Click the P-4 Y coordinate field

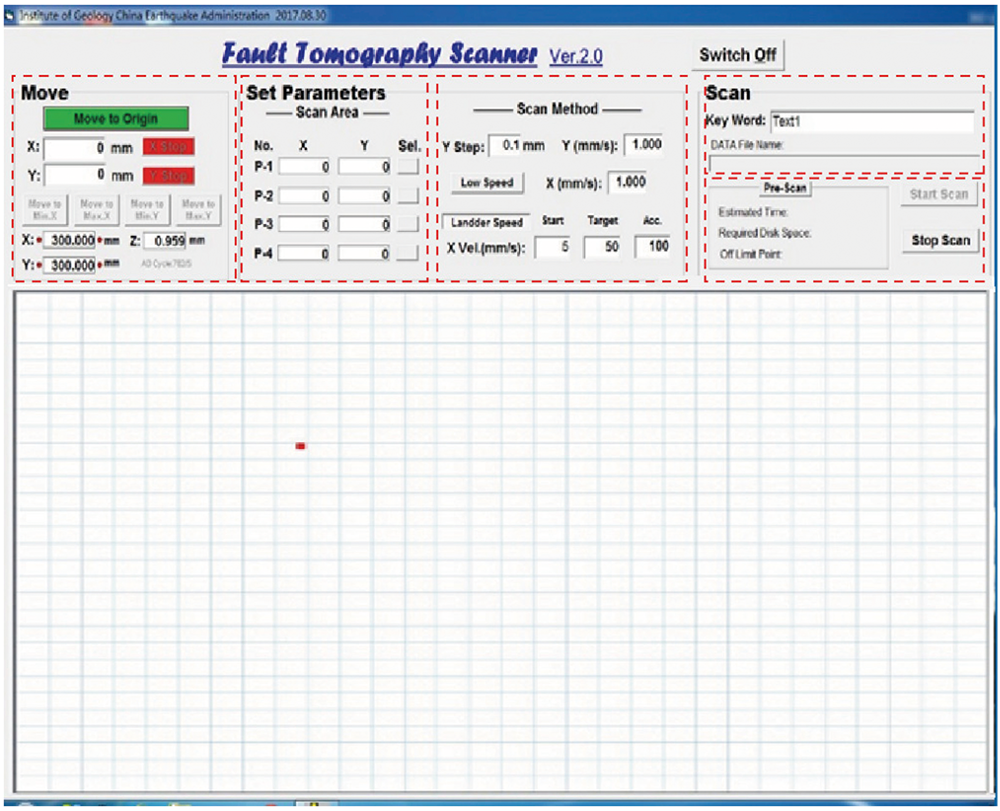click(364, 253)
